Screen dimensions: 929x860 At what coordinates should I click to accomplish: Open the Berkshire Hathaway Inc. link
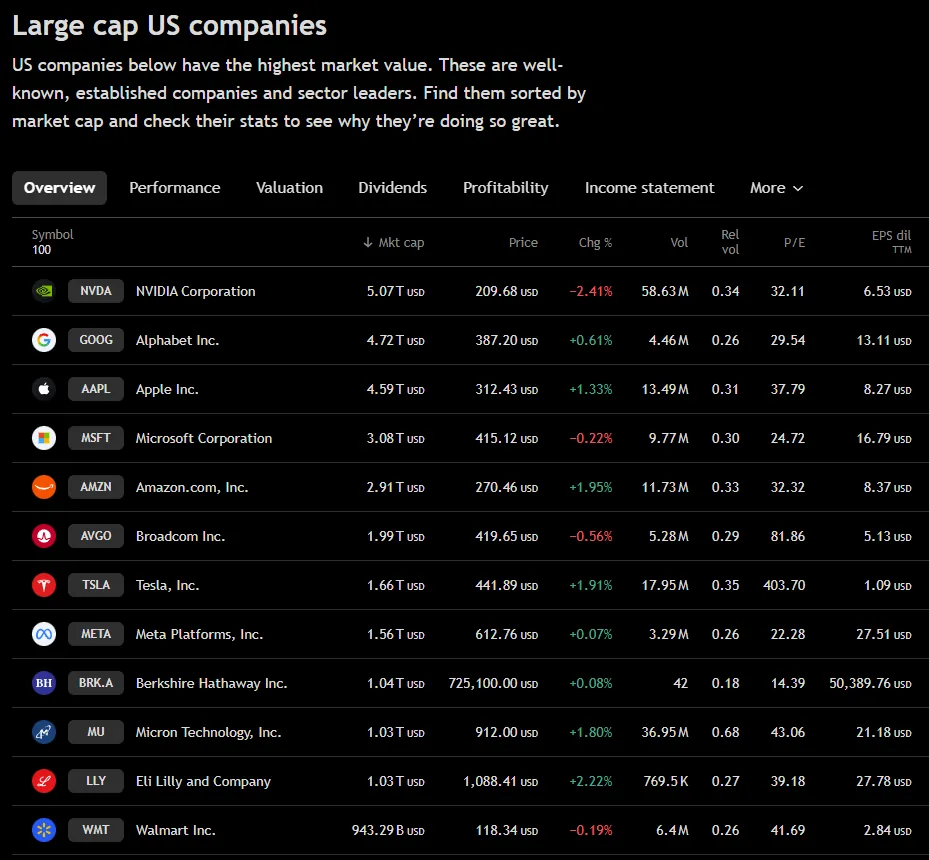click(x=212, y=683)
